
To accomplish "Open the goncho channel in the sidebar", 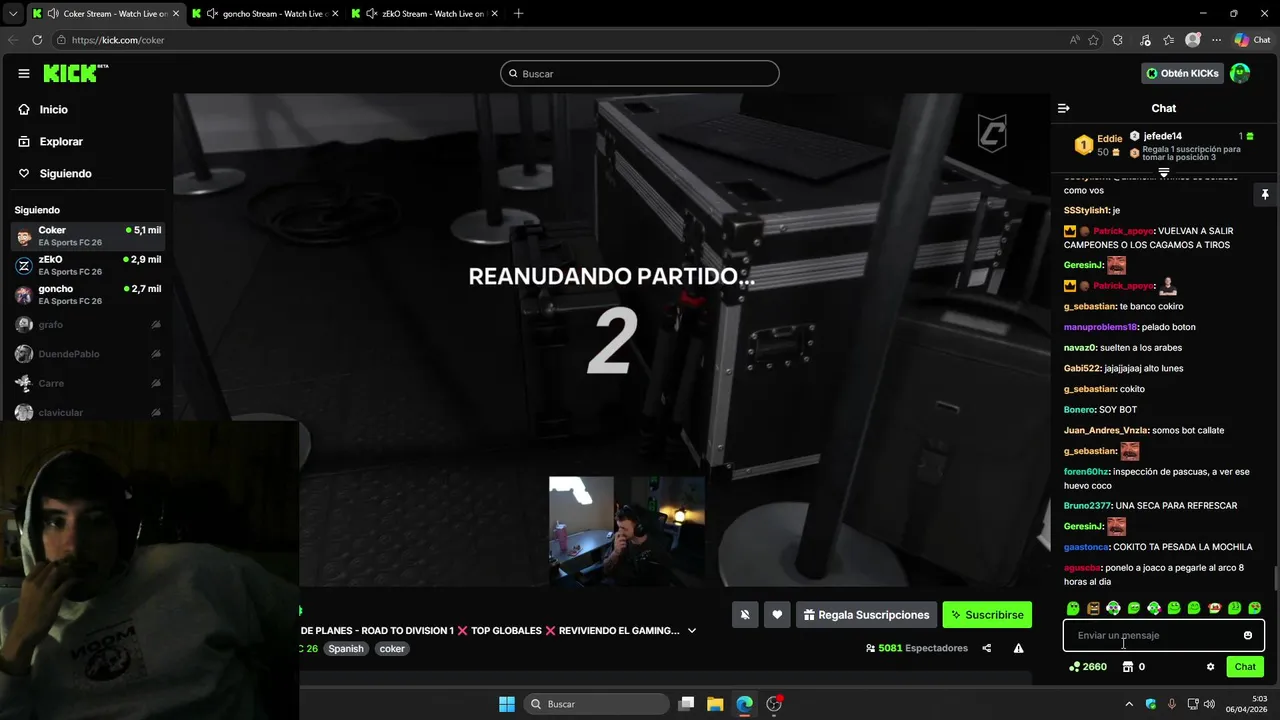I will coord(88,295).
